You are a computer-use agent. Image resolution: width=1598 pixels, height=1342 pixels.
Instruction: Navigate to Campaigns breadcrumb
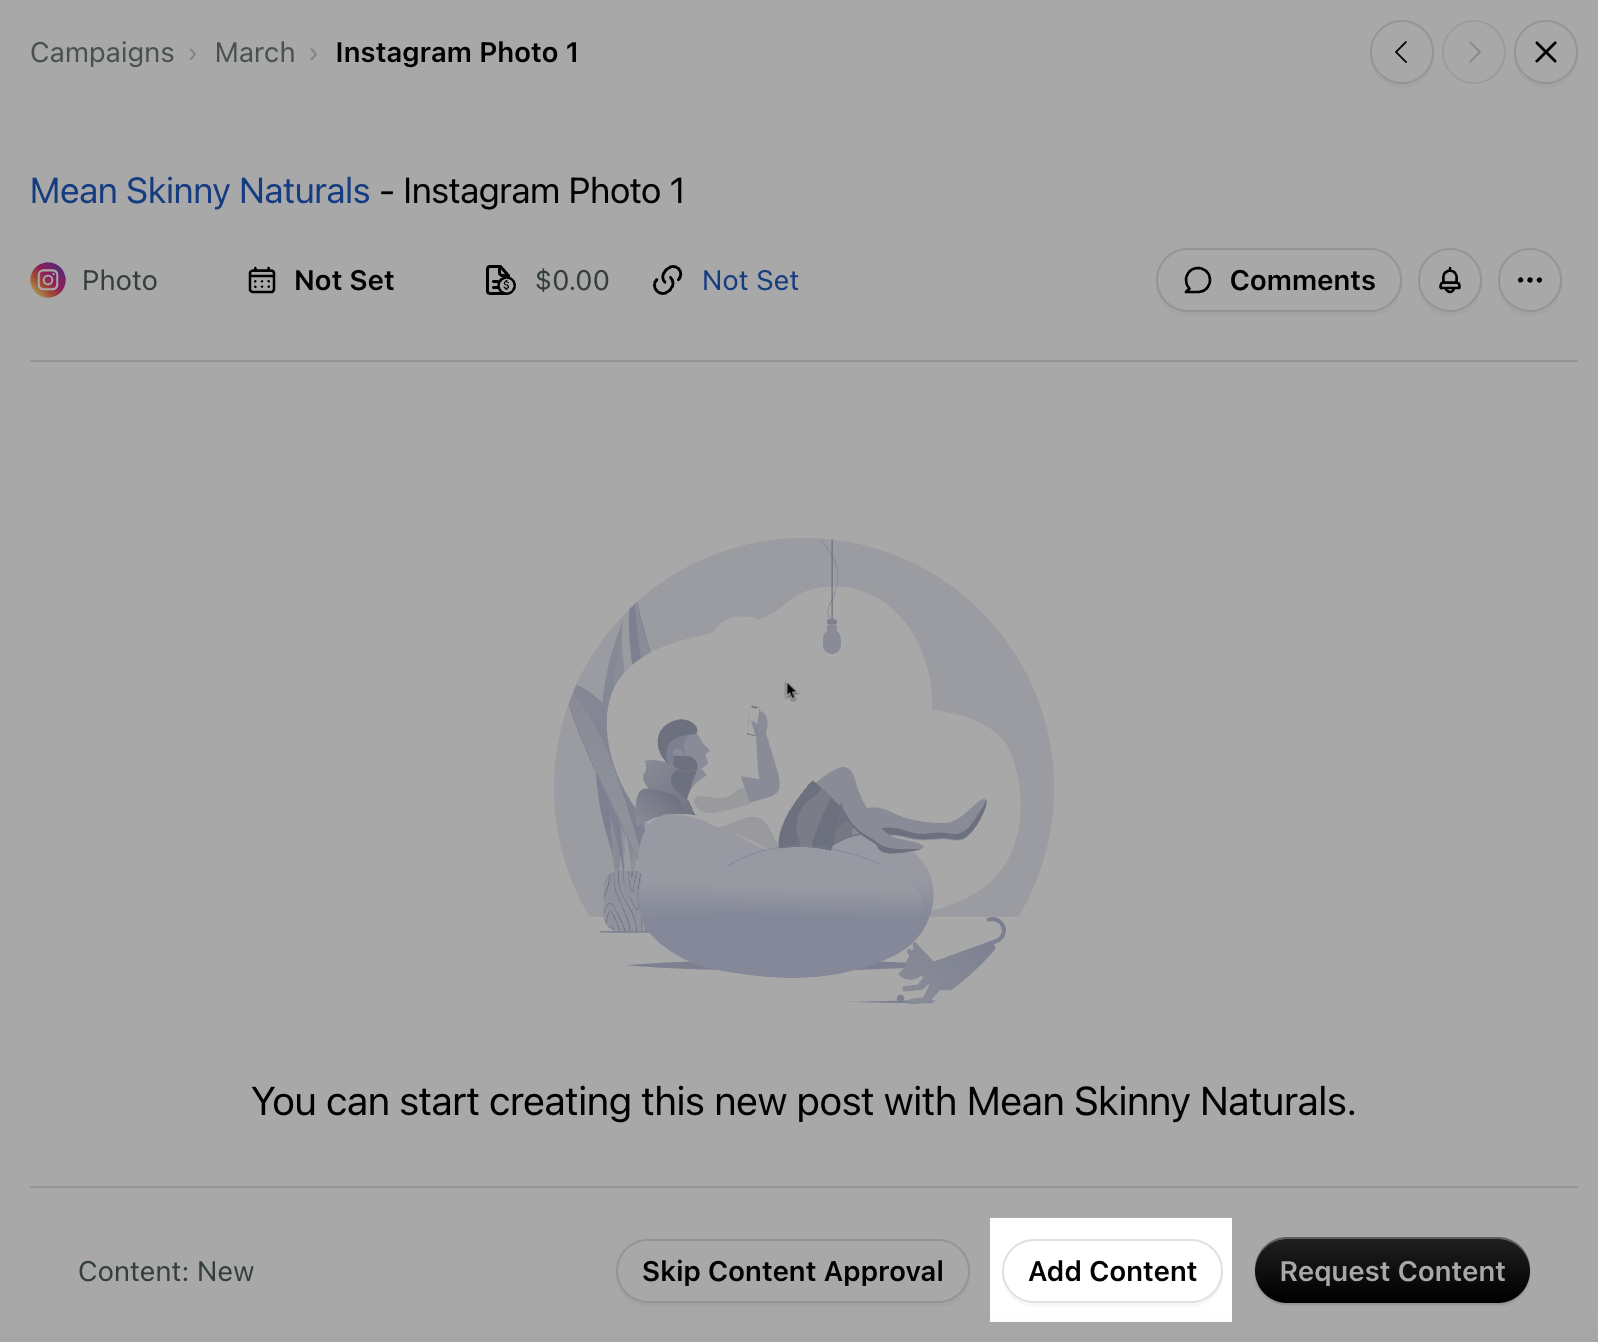click(x=102, y=52)
